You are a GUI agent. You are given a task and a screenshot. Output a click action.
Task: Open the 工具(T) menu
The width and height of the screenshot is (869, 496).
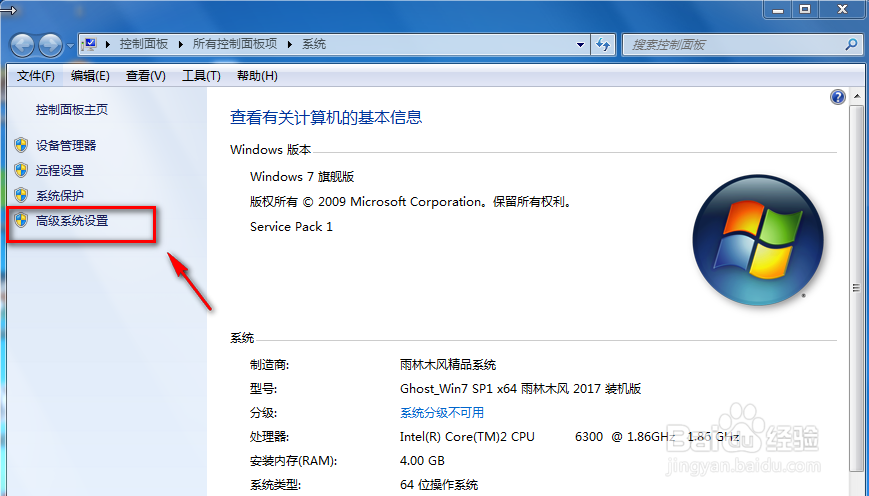click(x=201, y=76)
